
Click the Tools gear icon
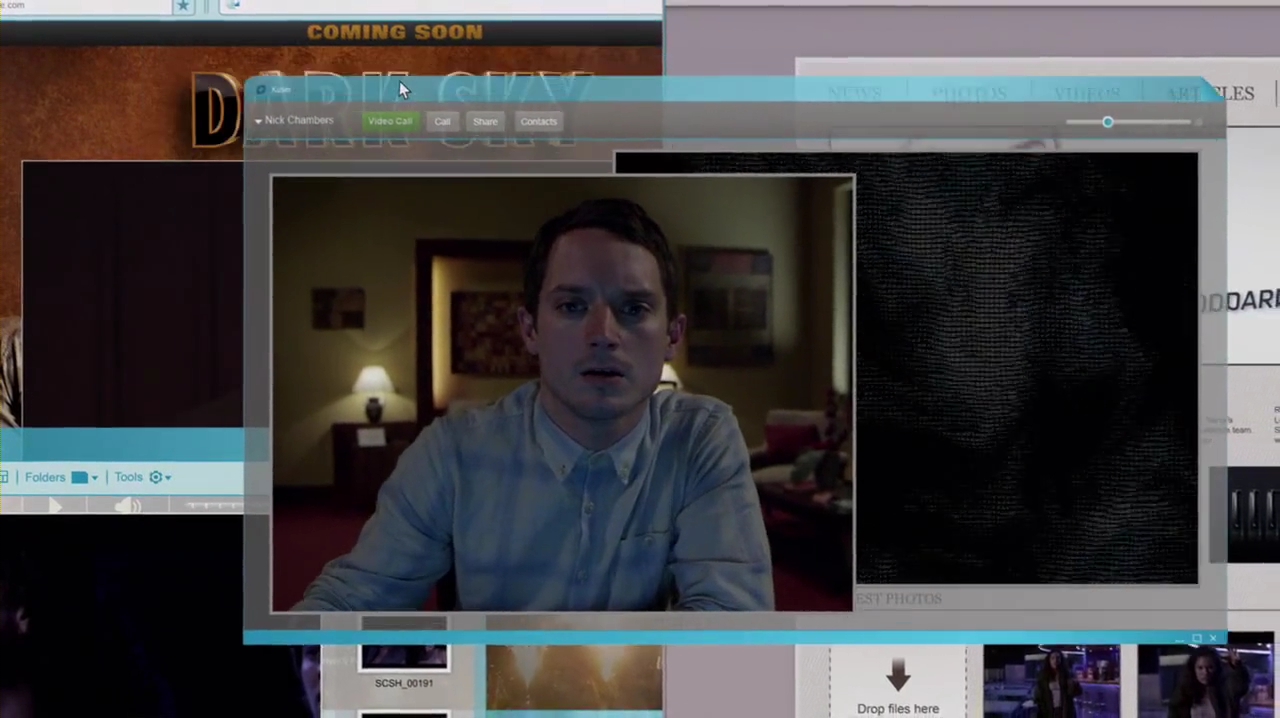point(155,478)
